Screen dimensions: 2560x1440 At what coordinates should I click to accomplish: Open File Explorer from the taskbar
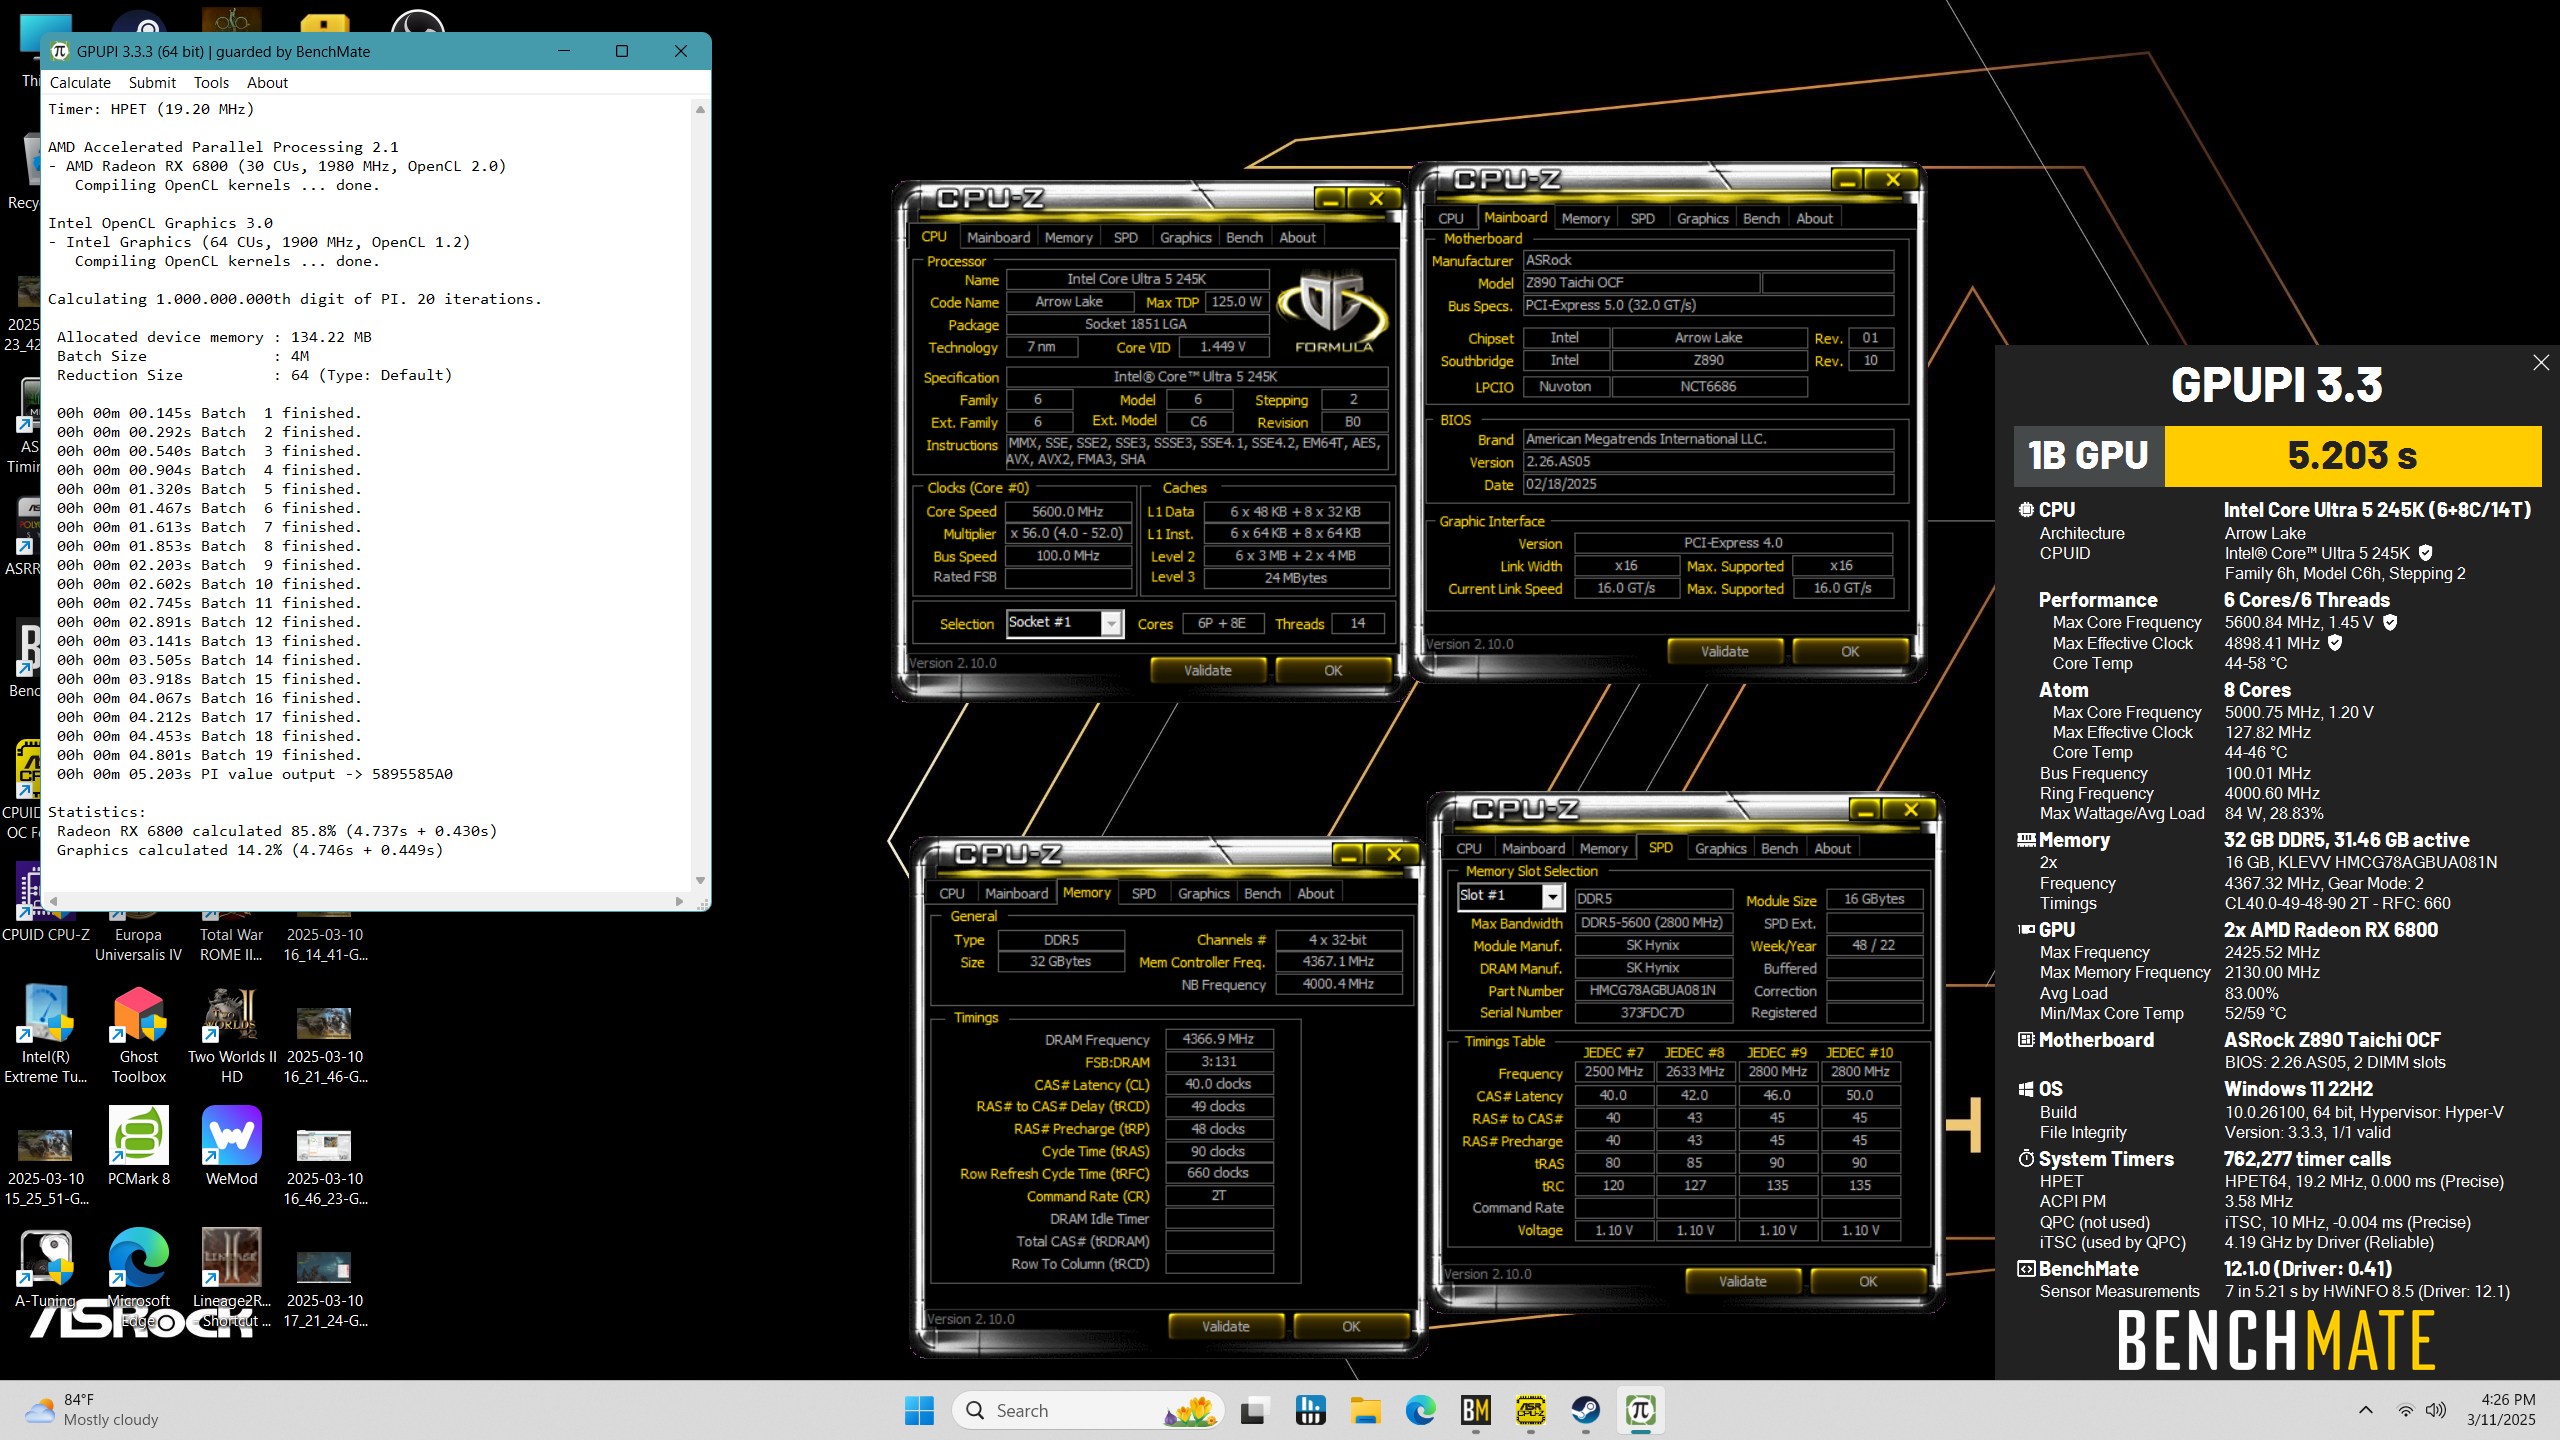click(1365, 1410)
